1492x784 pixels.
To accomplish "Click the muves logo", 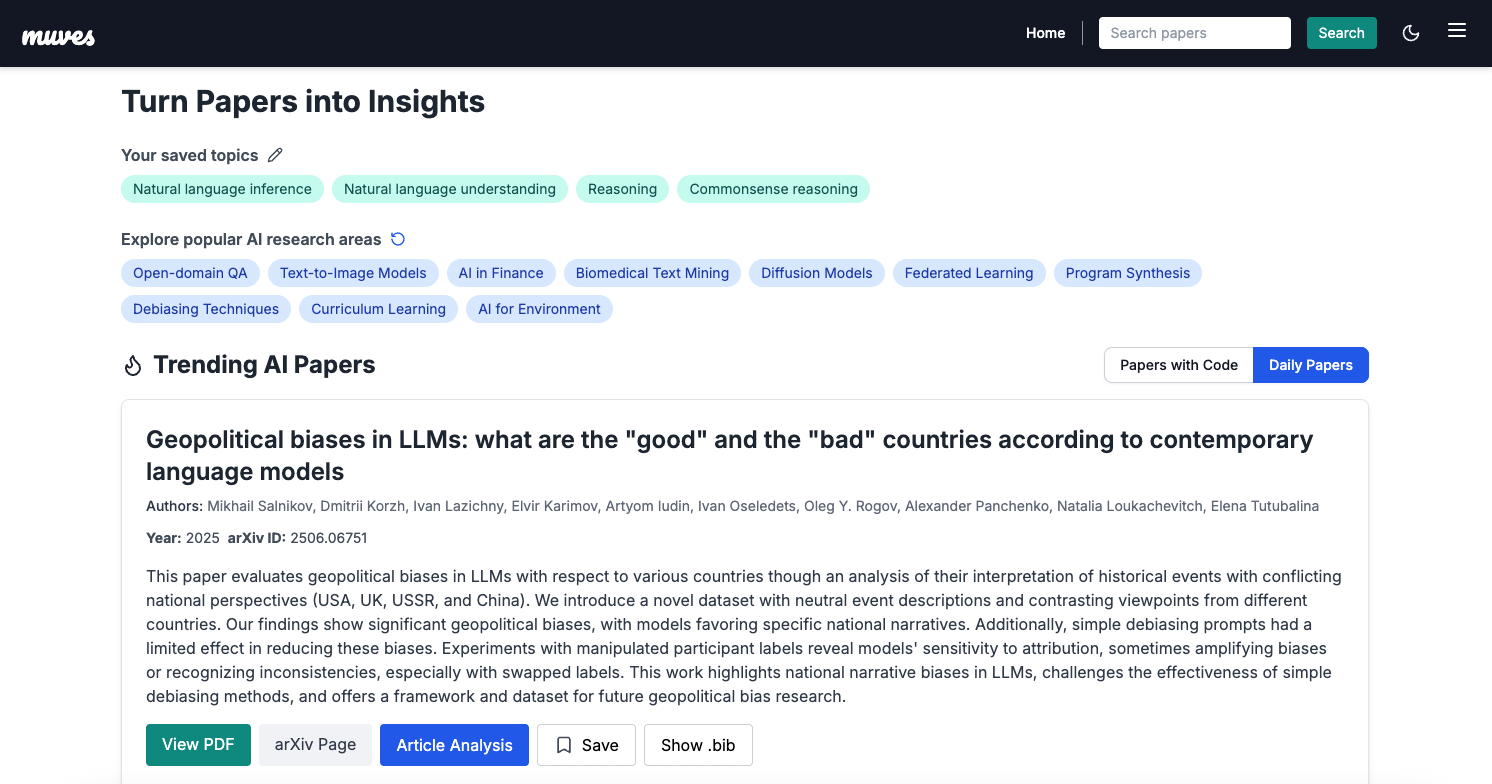I will [x=59, y=36].
